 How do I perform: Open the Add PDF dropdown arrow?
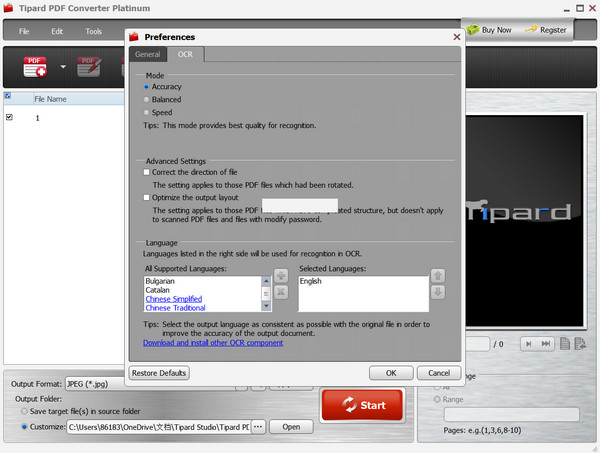[x=63, y=67]
